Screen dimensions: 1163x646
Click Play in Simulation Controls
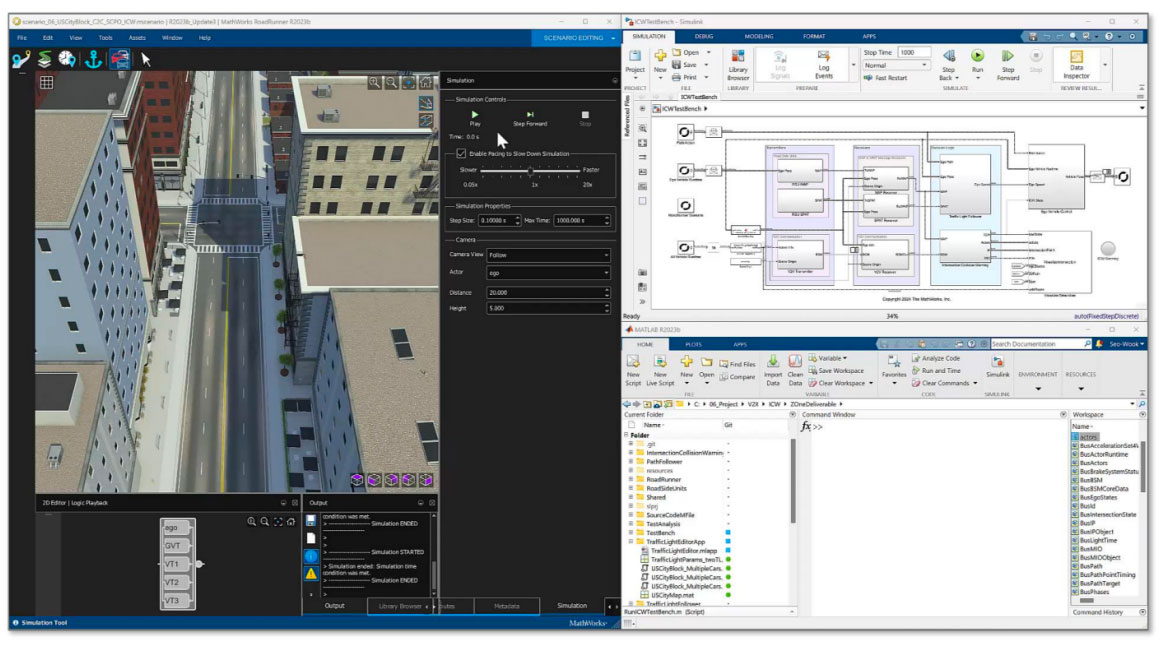click(475, 119)
